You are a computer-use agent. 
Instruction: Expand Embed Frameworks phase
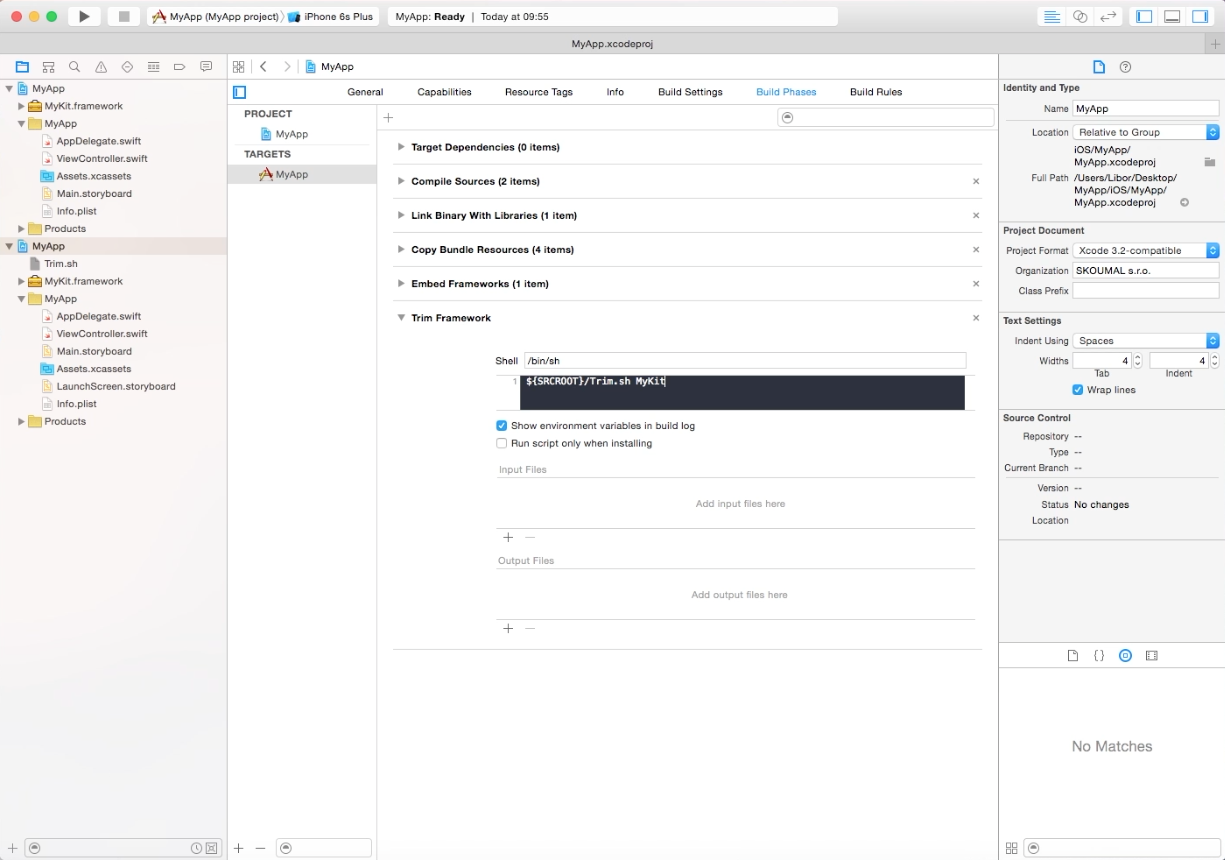point(401,283)
